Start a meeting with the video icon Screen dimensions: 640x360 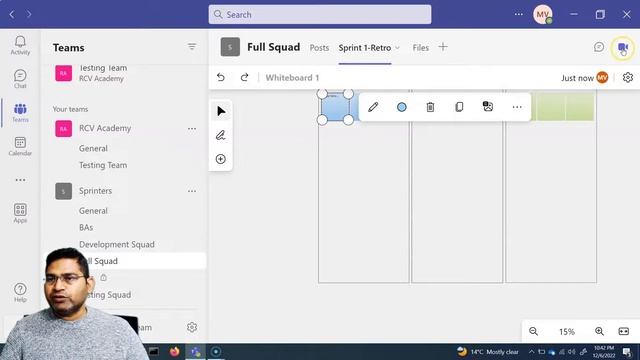click(623, 47)
